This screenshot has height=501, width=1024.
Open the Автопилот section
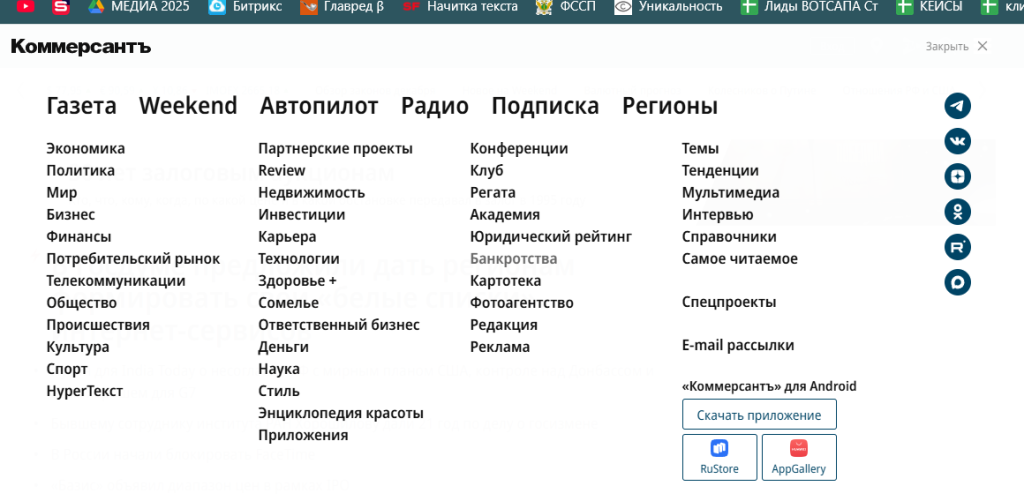point(319,106)
